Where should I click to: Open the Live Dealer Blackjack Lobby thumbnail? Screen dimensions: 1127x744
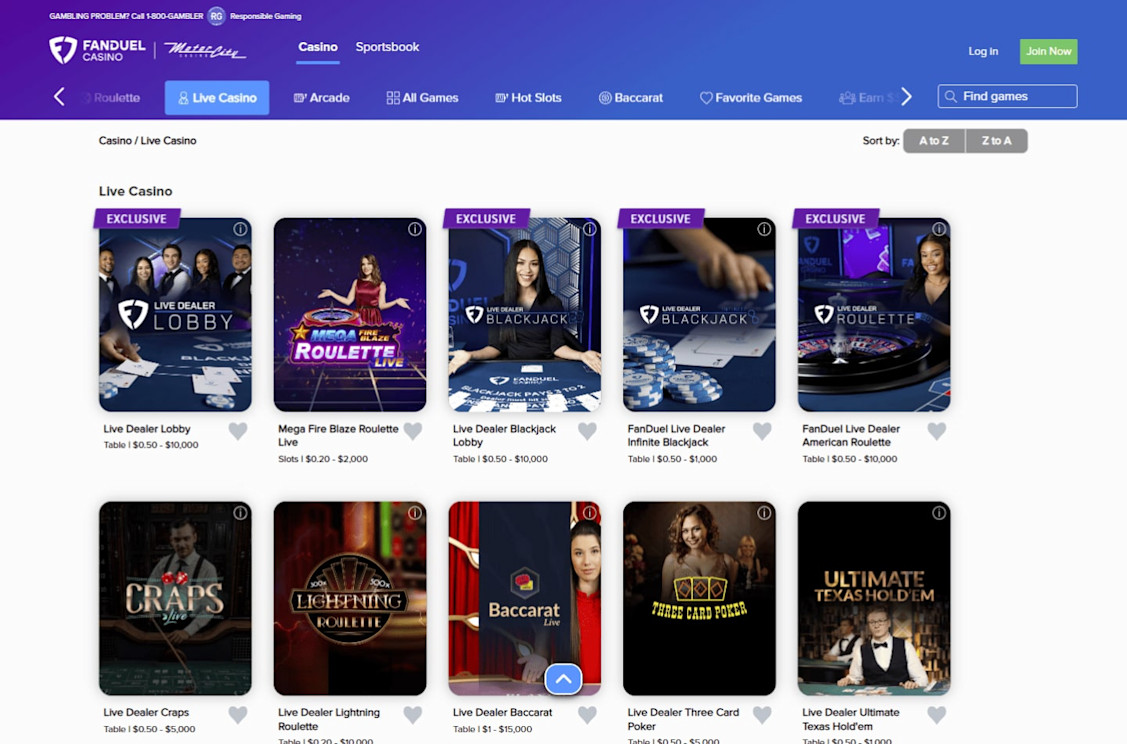tap(525, 315)
